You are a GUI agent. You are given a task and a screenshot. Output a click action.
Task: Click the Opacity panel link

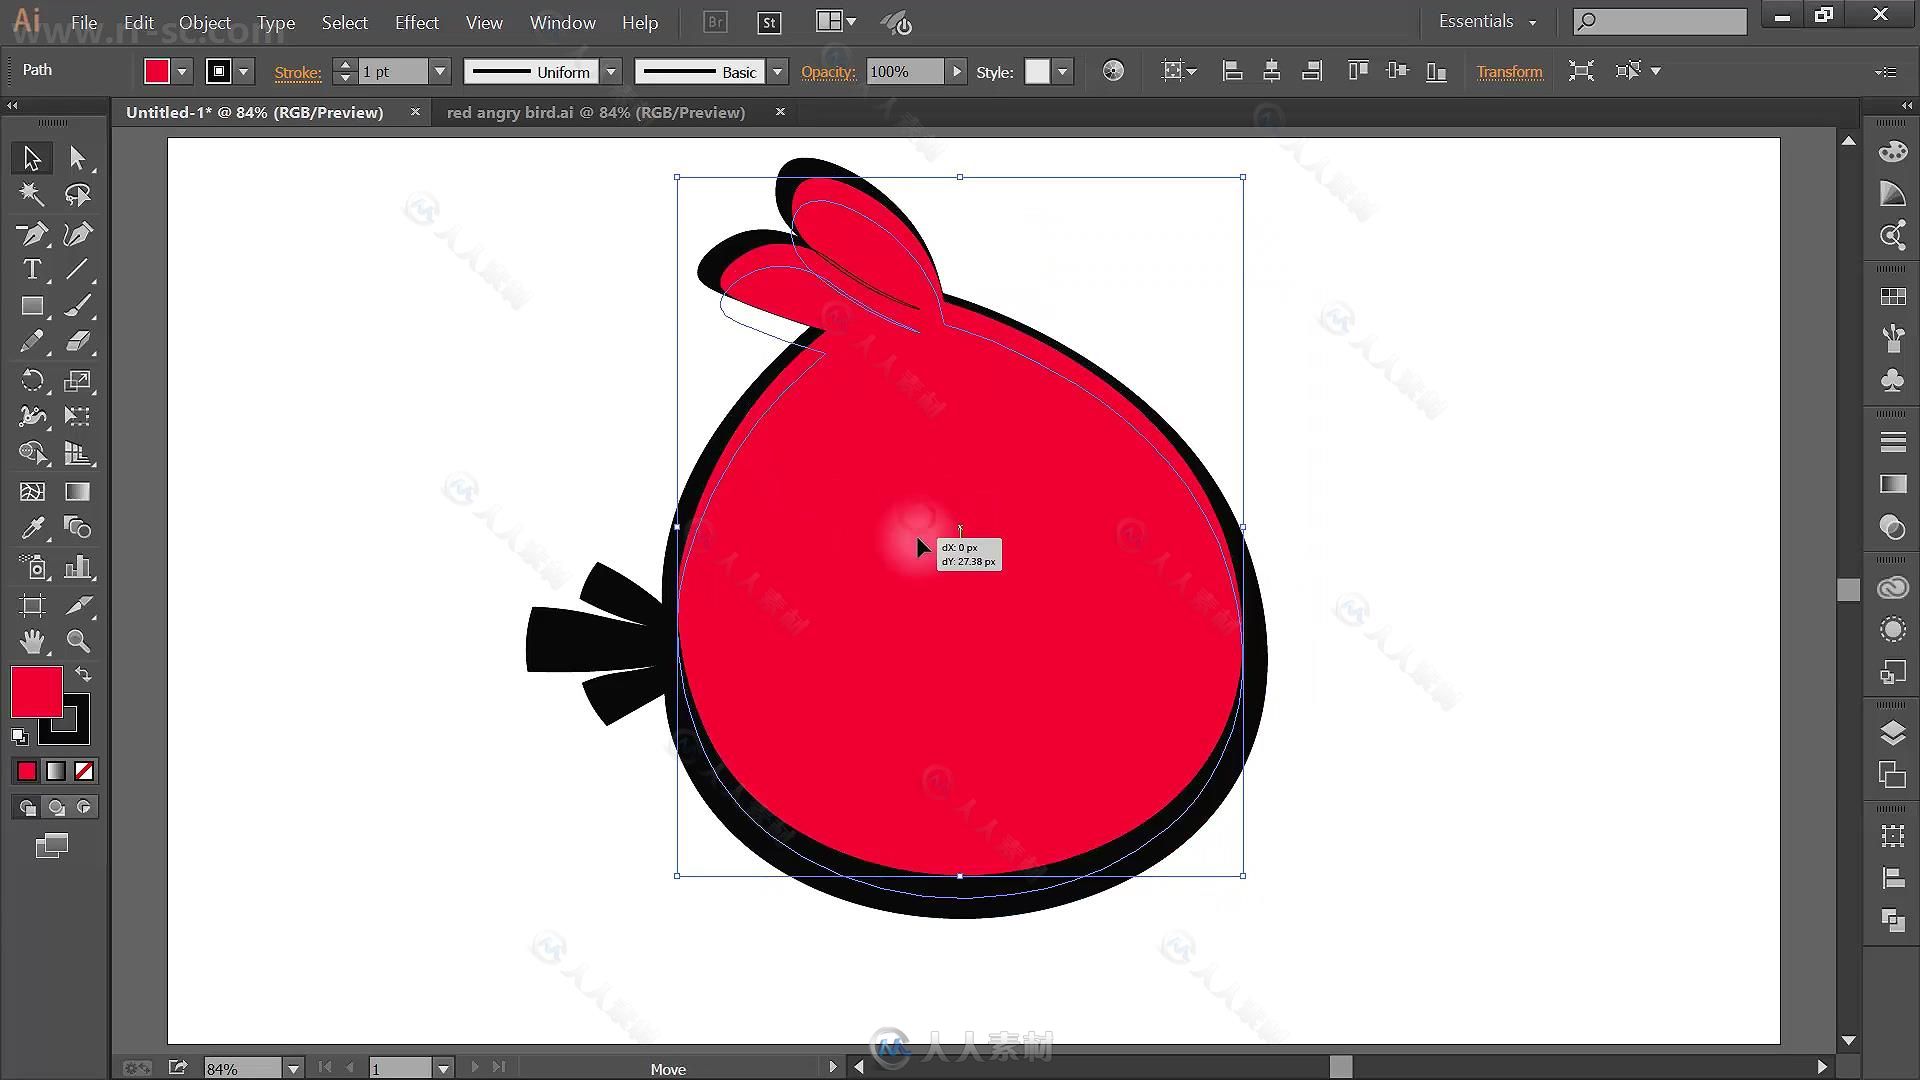(x=829, y=72)
